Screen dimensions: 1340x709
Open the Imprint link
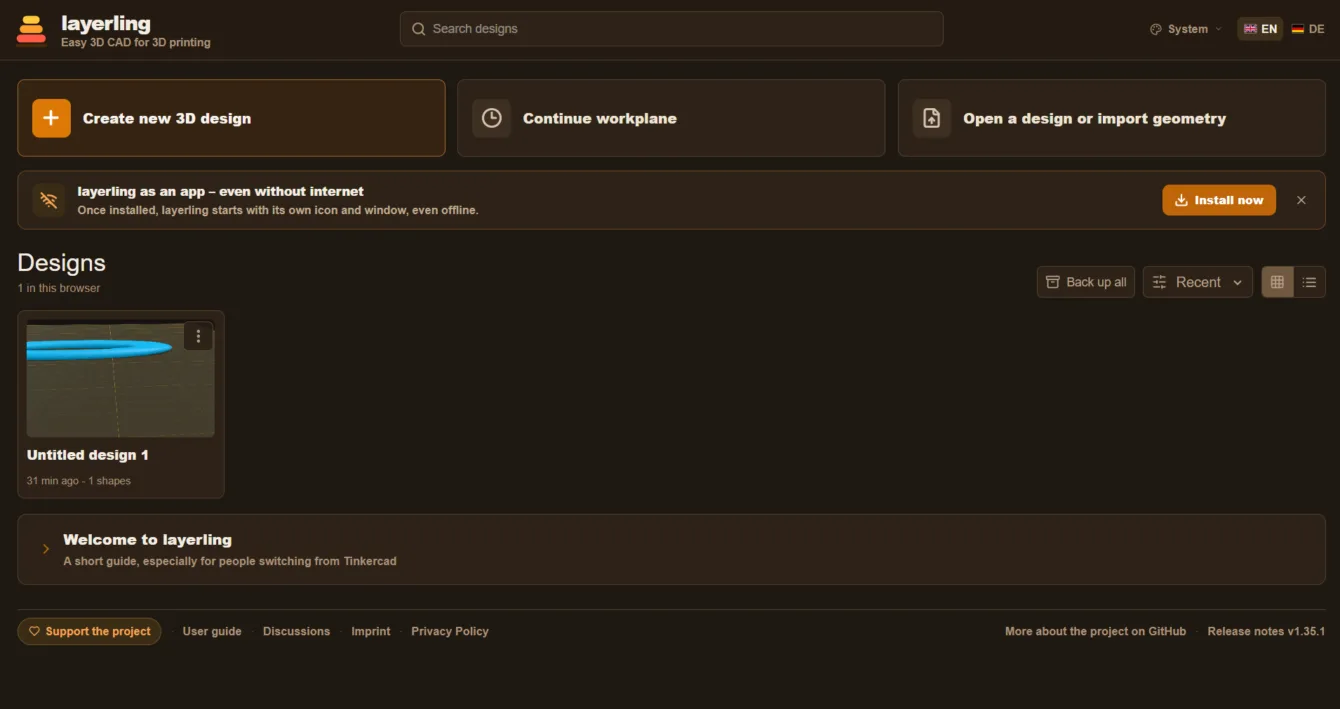pyautogui.click(x=371, y=631)
